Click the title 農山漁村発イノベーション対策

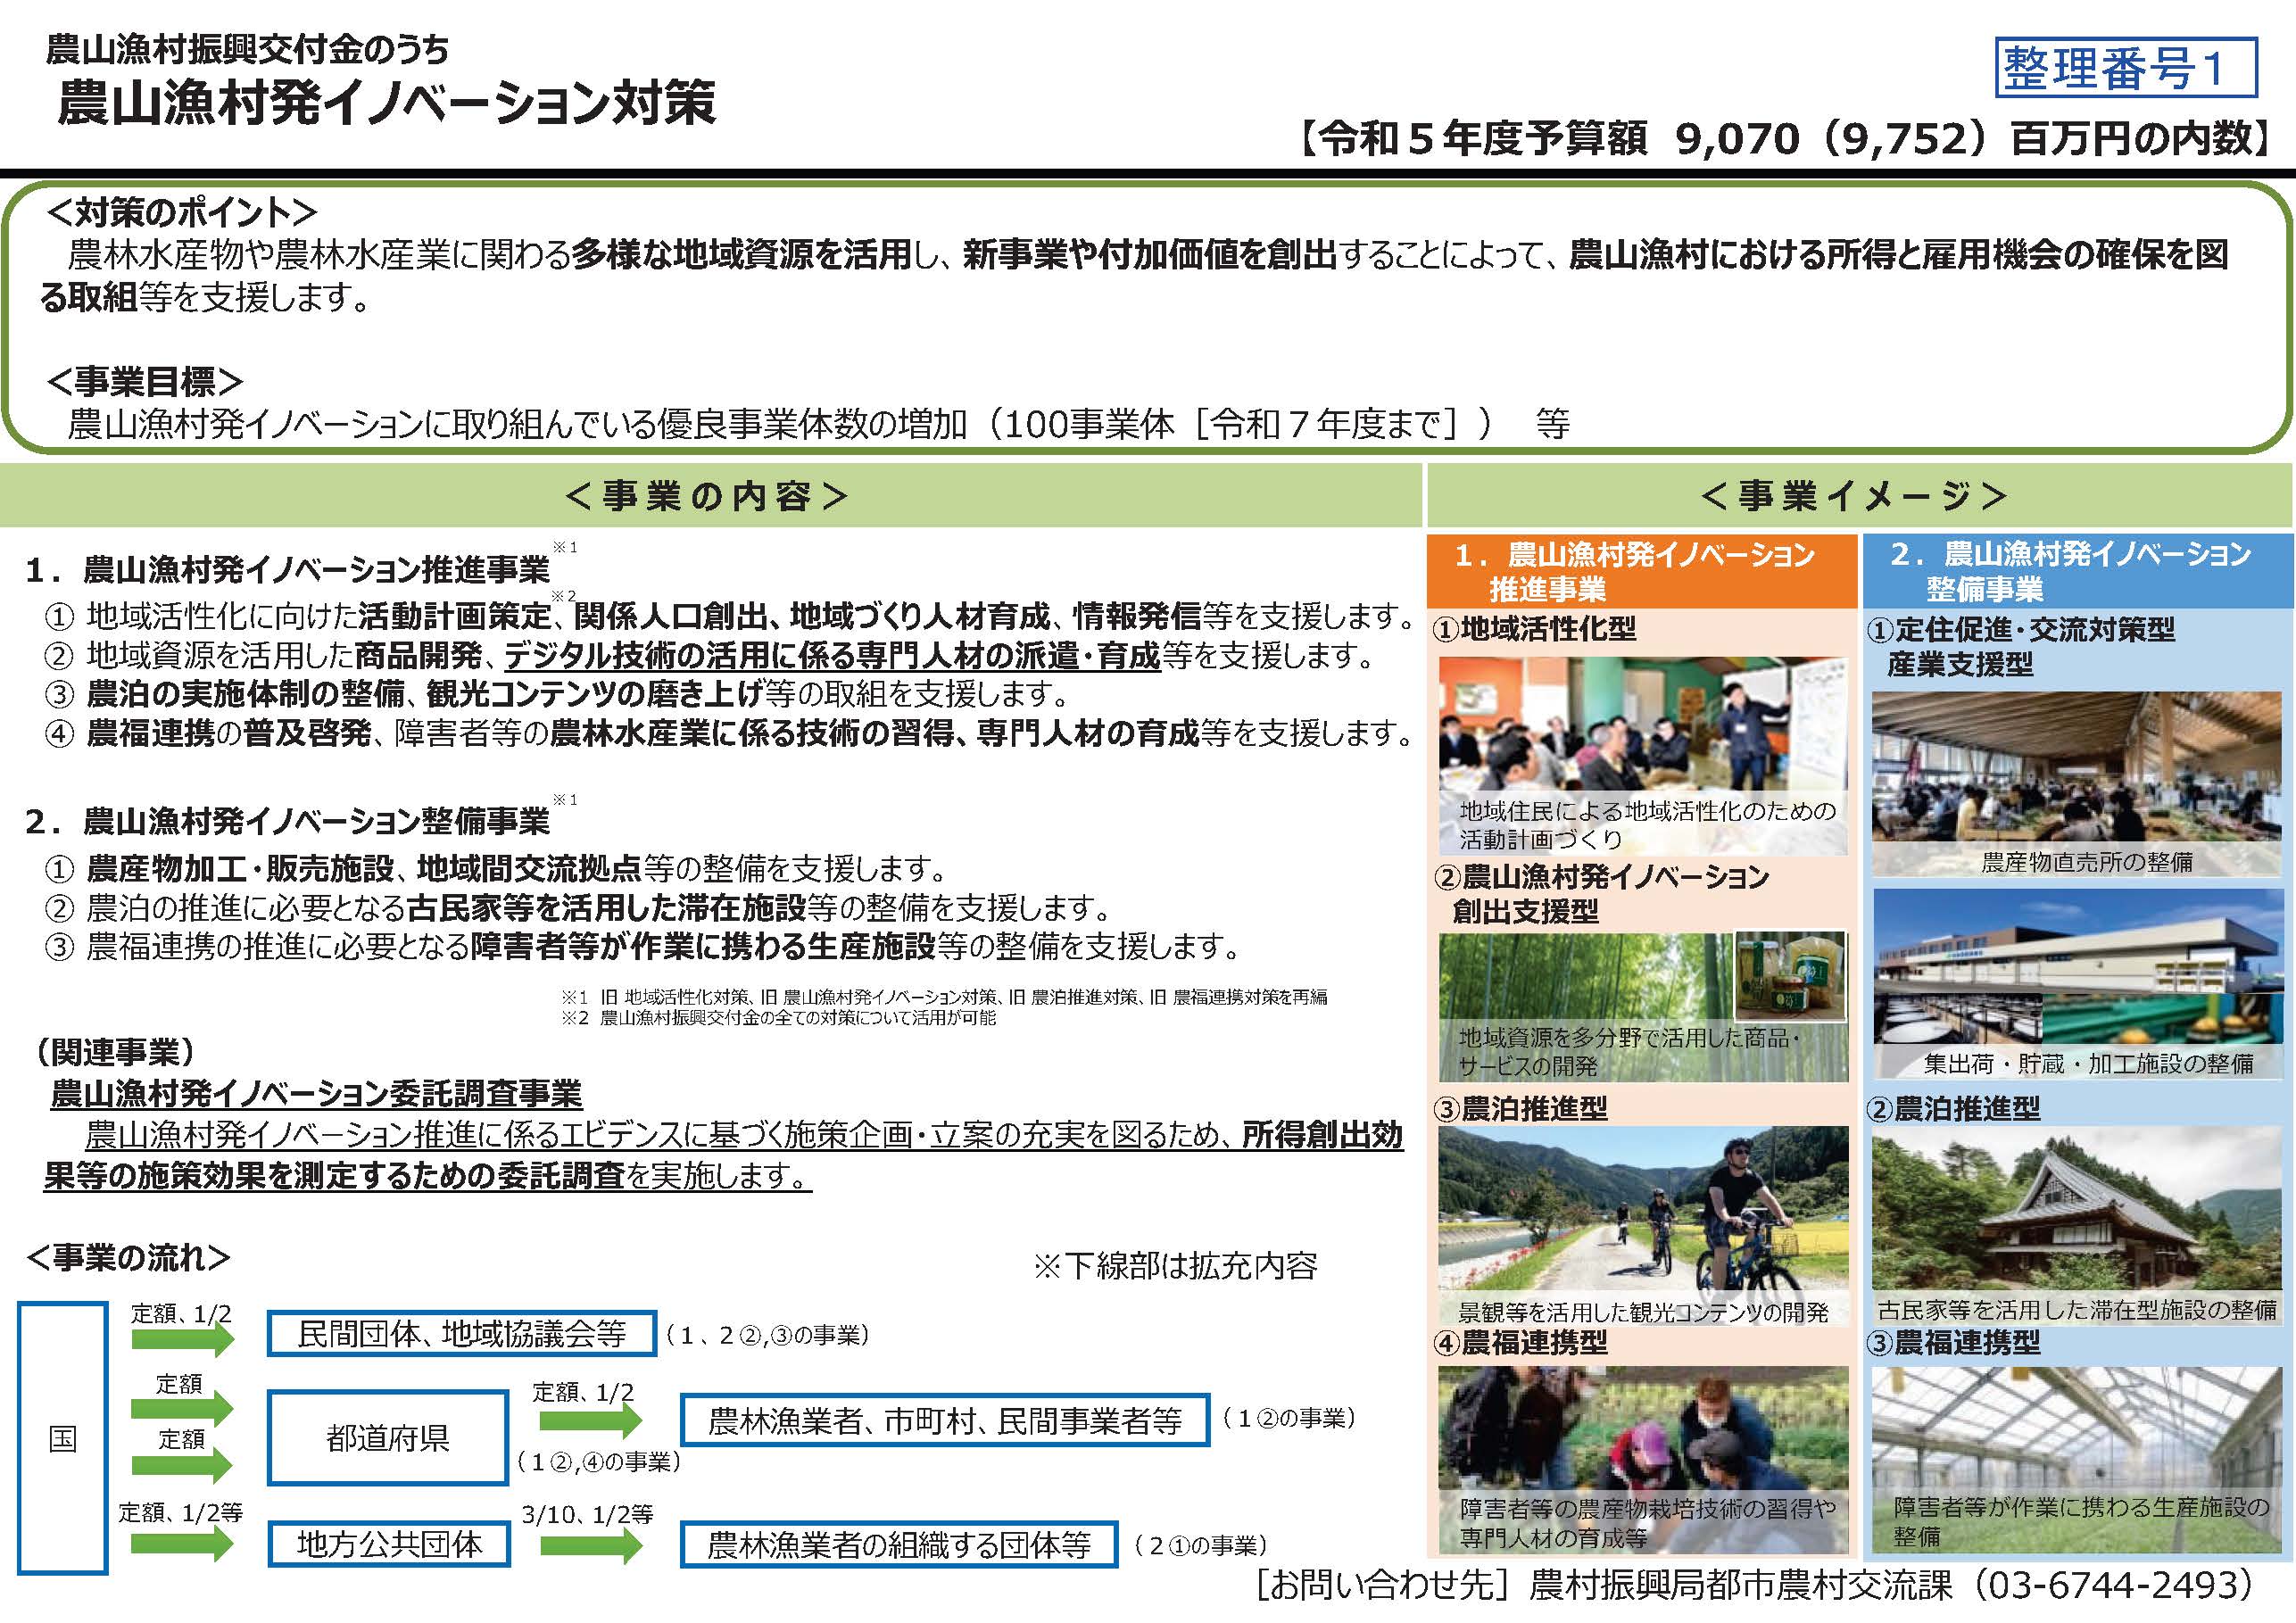click(x=387, y=102)
